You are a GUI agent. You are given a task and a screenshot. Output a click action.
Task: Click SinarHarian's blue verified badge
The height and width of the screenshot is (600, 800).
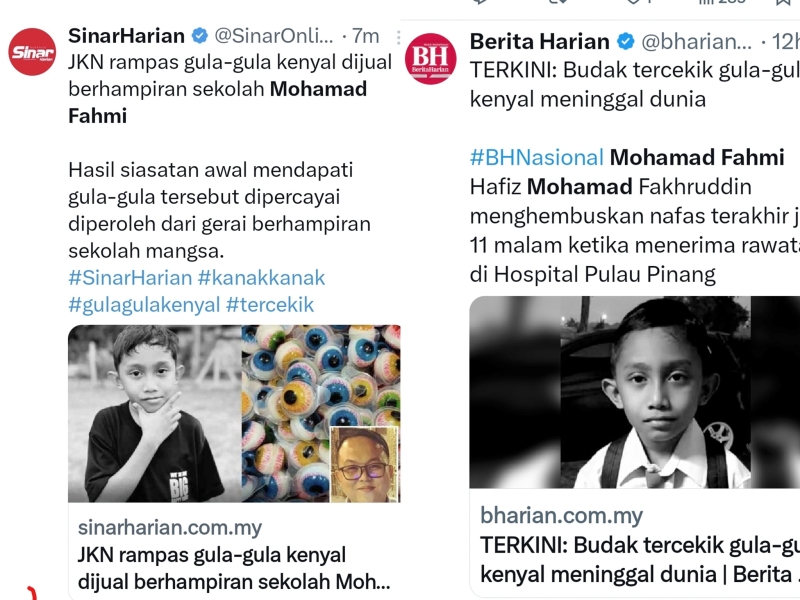pos(199,36)
